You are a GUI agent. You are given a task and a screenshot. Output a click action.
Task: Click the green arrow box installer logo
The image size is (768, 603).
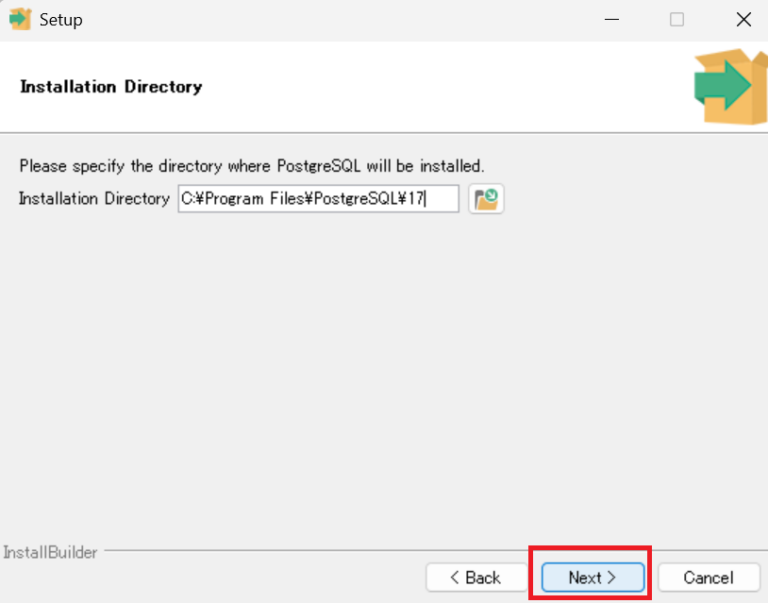click(x=729, y=87)
